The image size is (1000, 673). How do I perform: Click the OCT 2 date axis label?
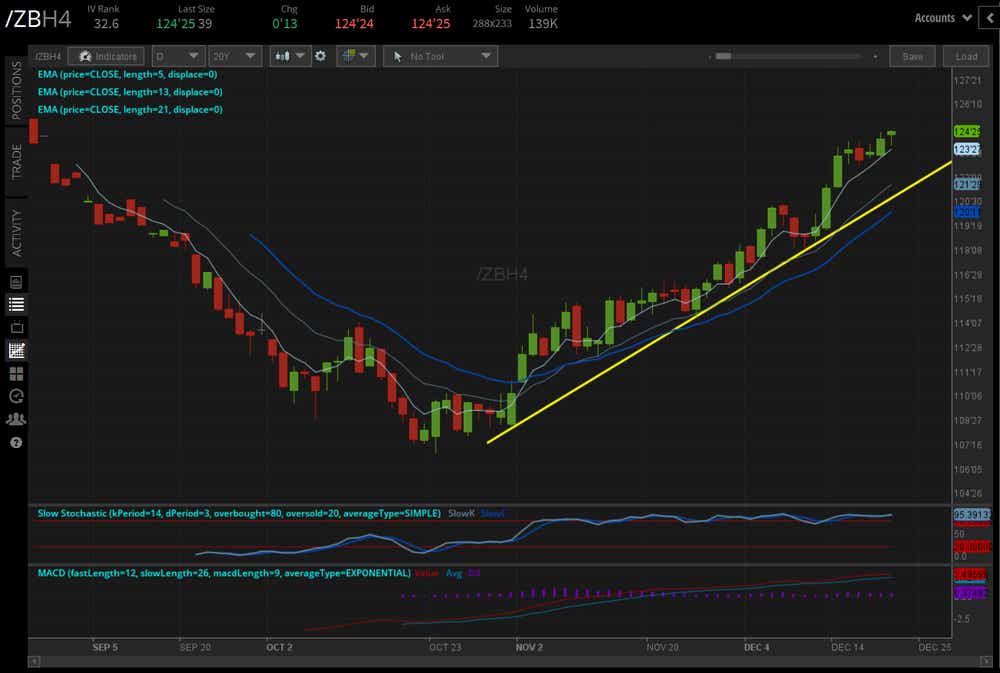279,647
